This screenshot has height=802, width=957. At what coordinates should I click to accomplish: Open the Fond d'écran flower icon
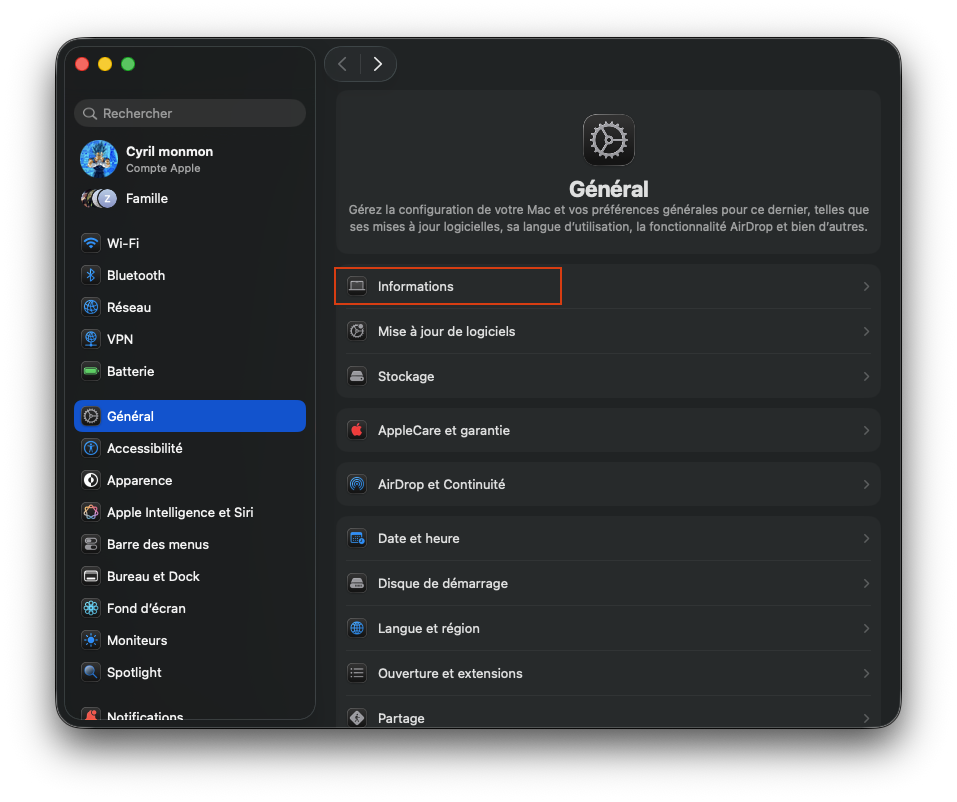coord(91,608)
